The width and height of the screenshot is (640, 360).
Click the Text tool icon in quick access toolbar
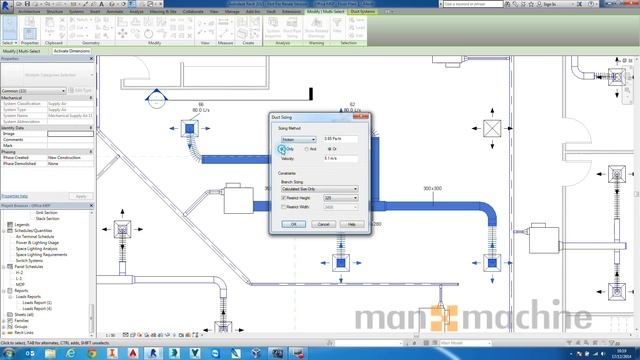102,4
